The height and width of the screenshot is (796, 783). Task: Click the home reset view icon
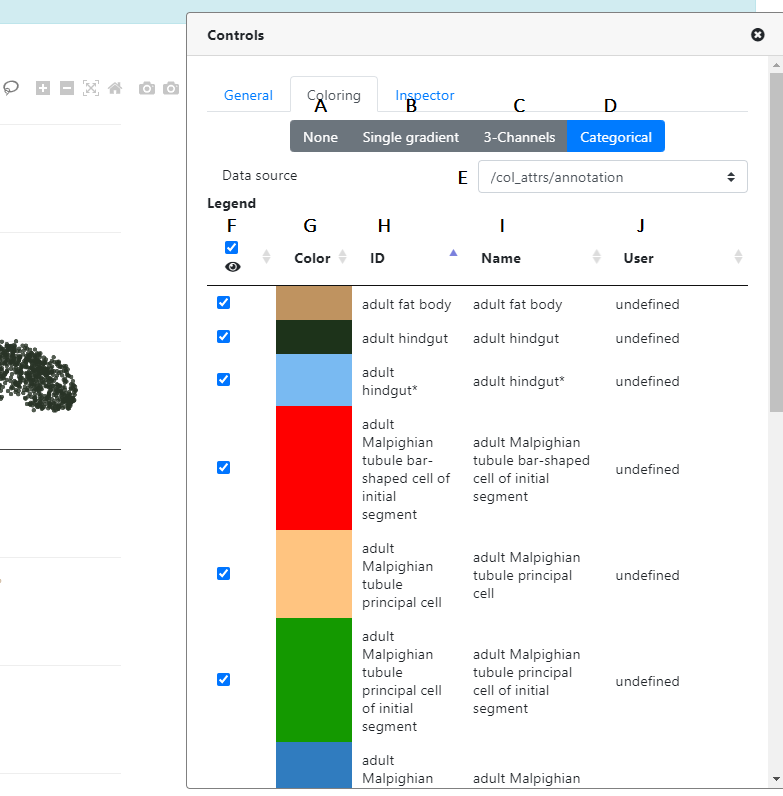point(115,88)
